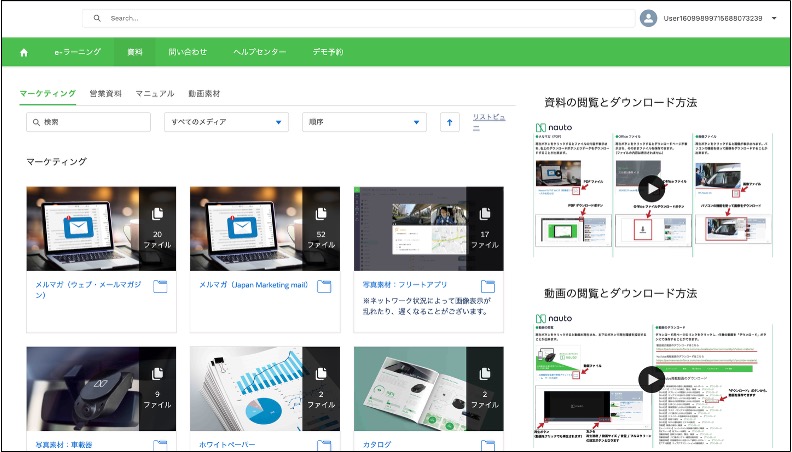Click the files icon above 9 ファイル
Image resolution: width=792 pixels, height=452 pixels.
click(157, 374)
